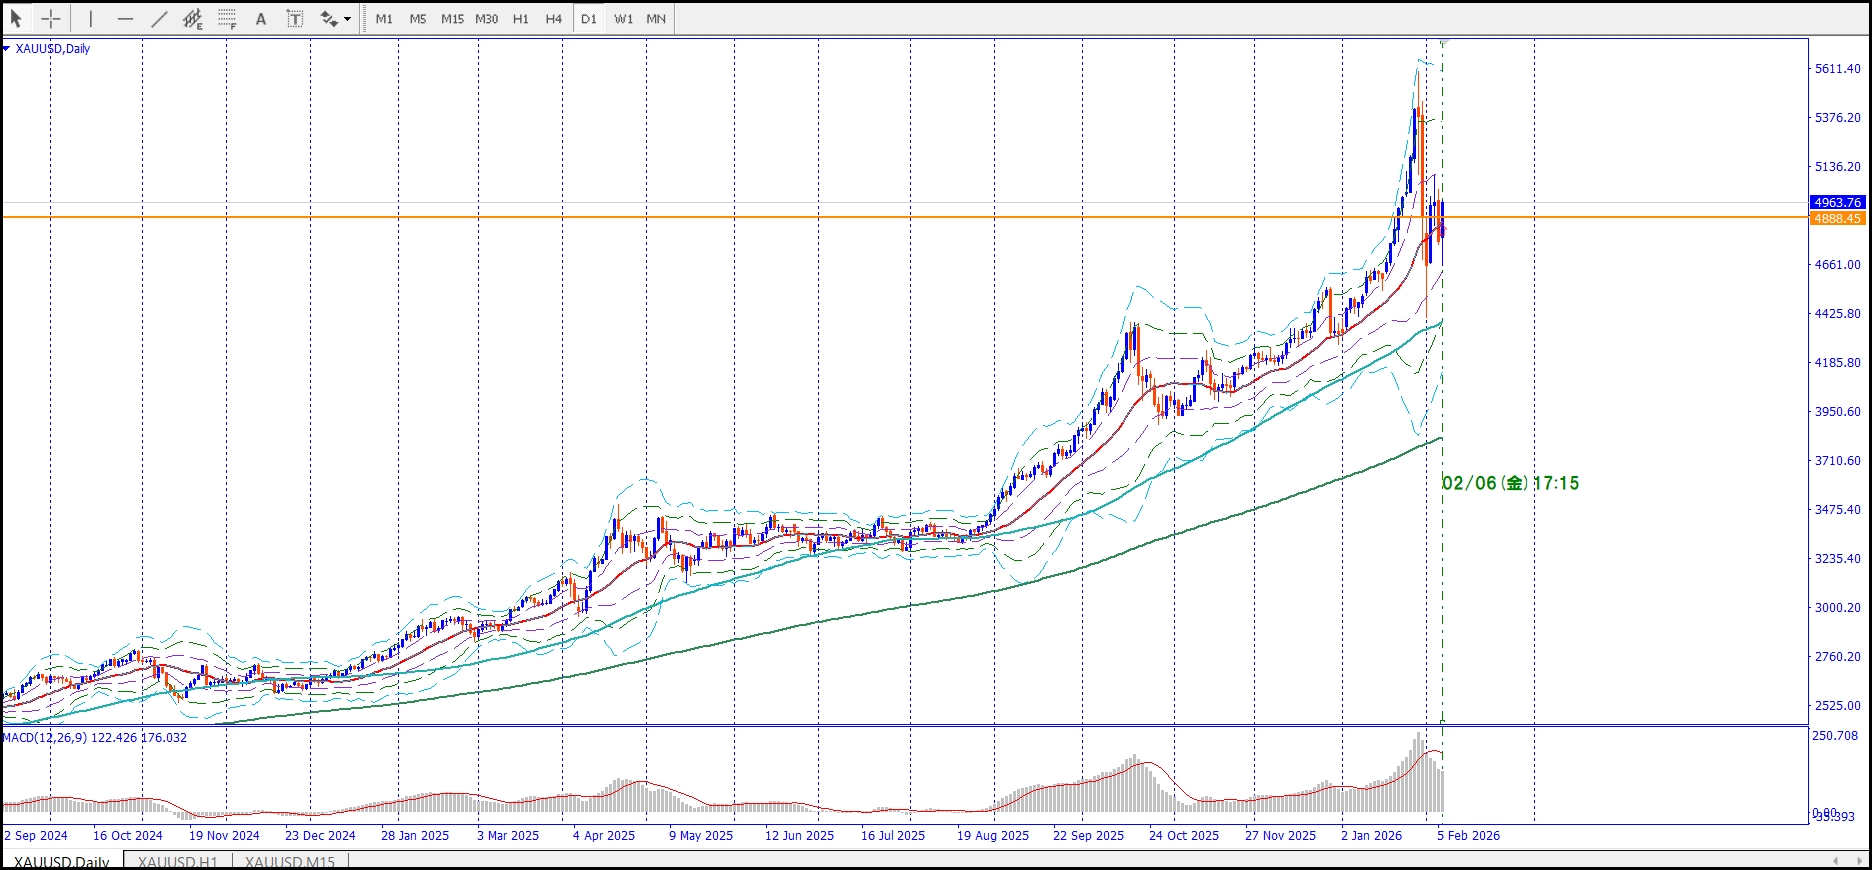
Task: Select the cursor arrow tool
Action: [x=16, y=19]
